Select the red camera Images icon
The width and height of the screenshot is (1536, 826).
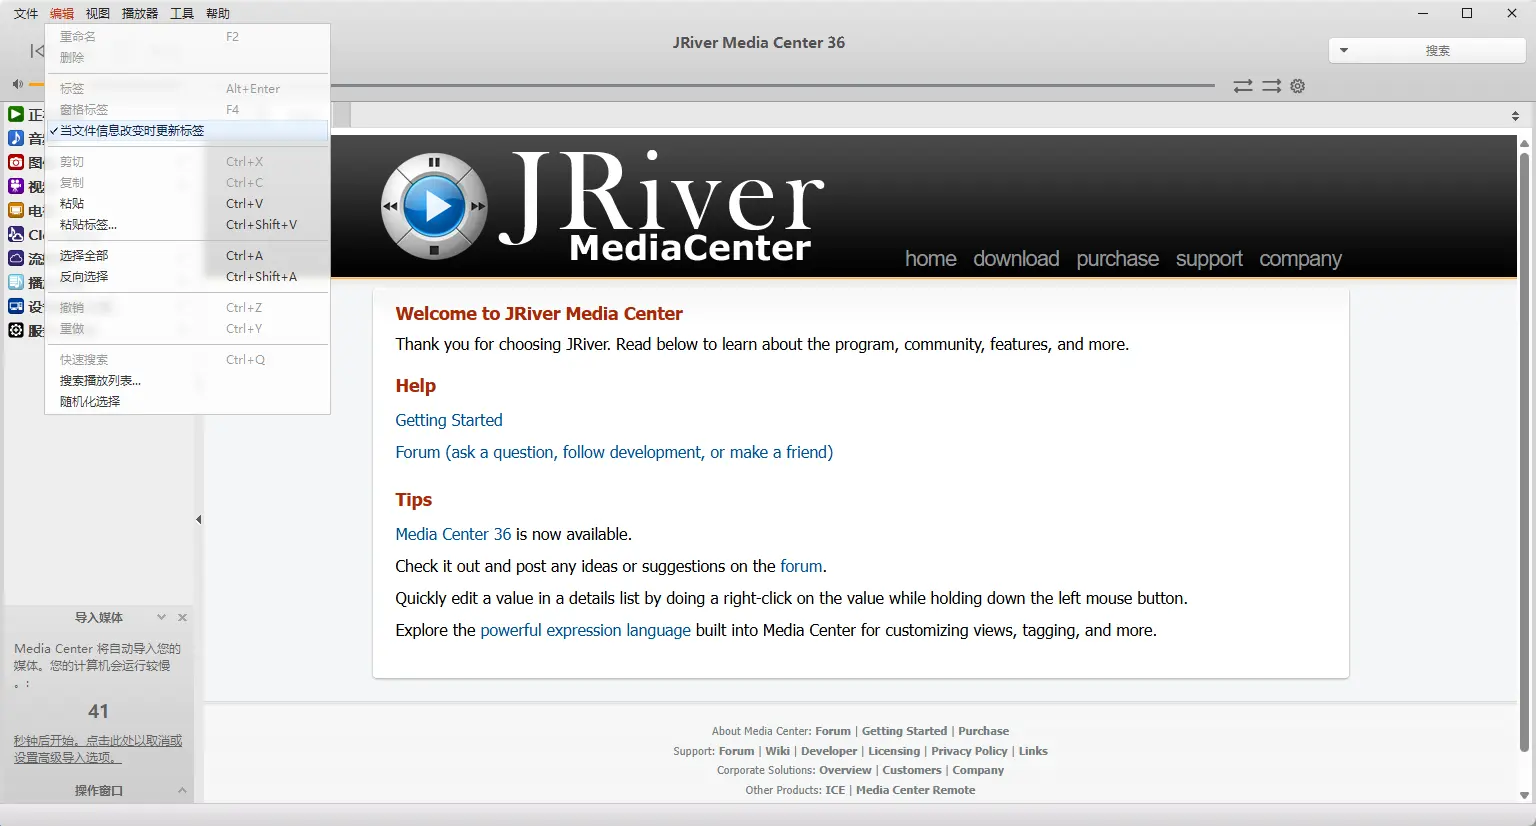click(16, 162)
